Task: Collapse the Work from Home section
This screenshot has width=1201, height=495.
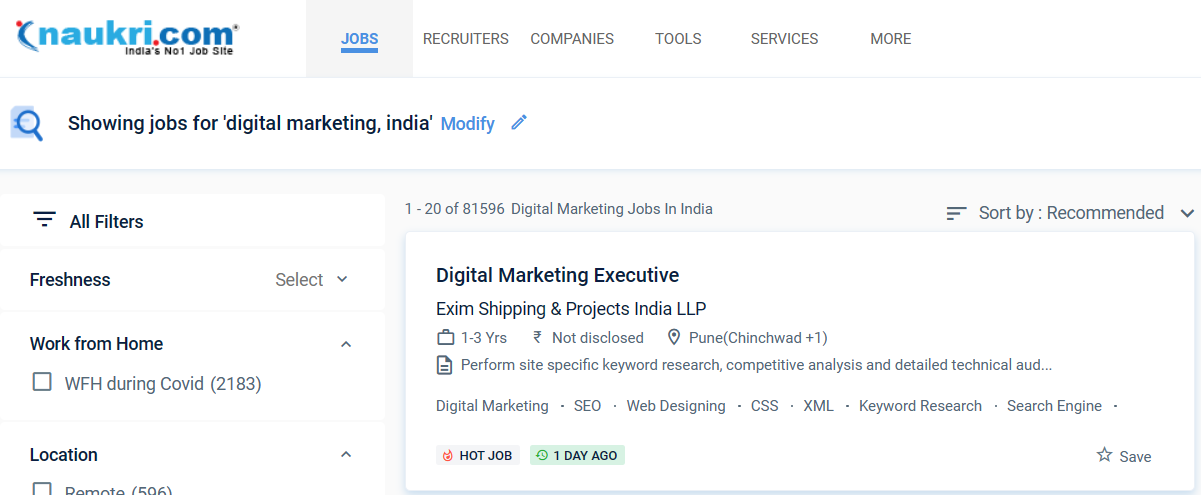Action: 346,344
